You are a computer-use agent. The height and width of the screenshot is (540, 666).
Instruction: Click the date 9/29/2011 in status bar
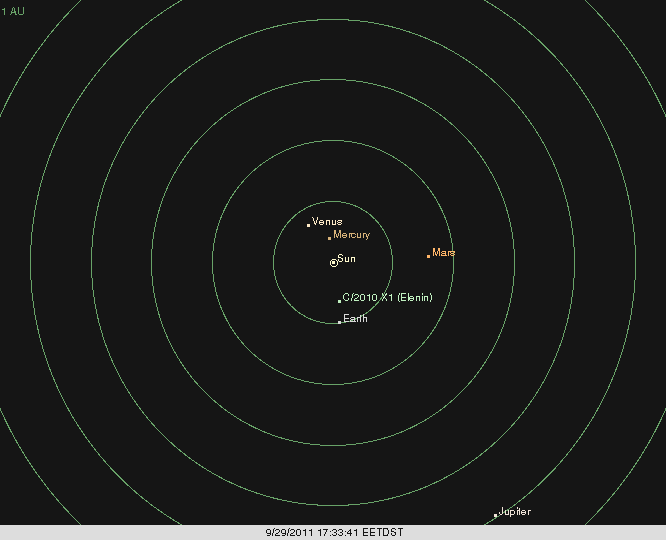287,533
